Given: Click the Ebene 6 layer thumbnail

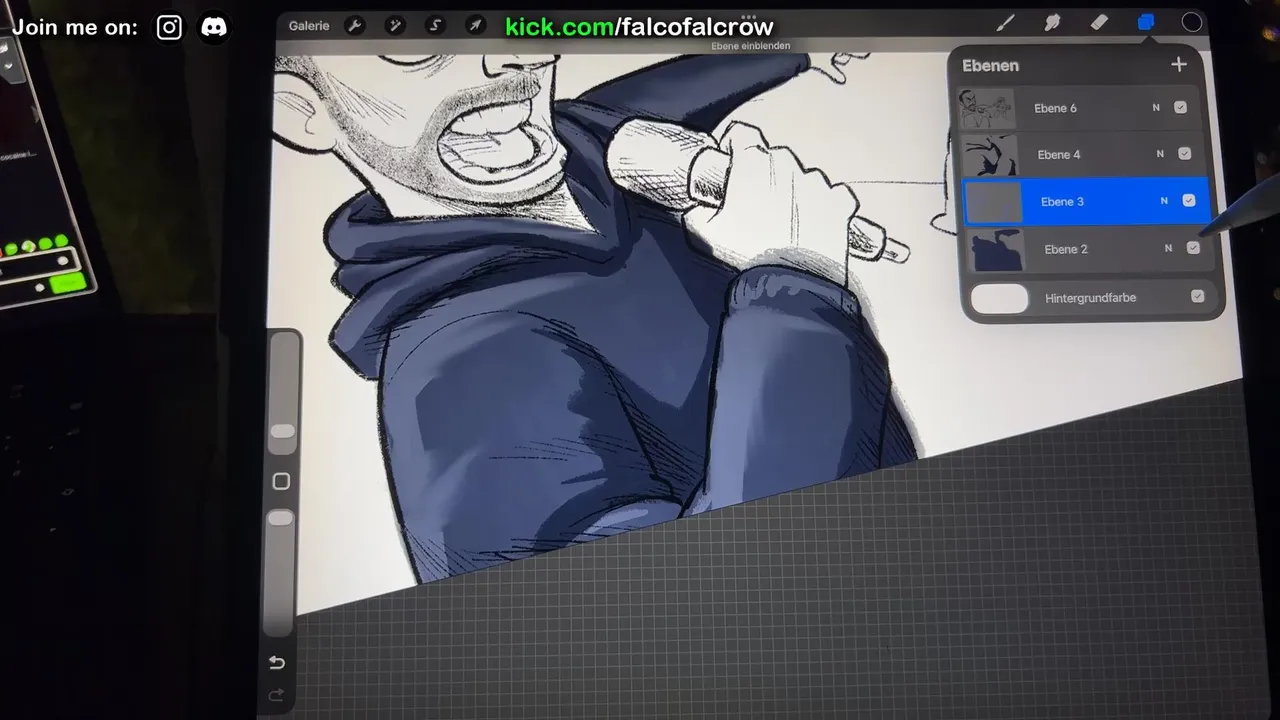Looking at the screenshot, I should pyautogui.click(x=986, y=109).
